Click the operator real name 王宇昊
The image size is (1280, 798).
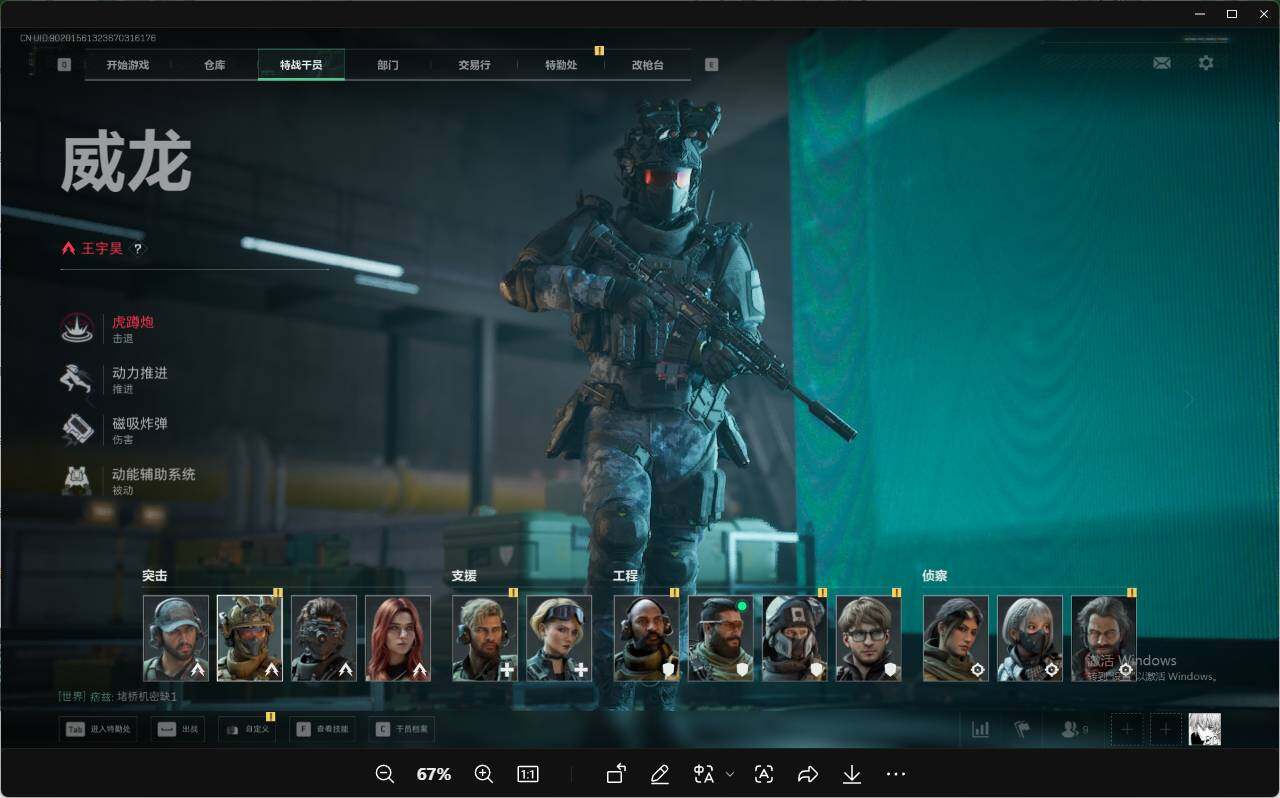click(101, 249)
